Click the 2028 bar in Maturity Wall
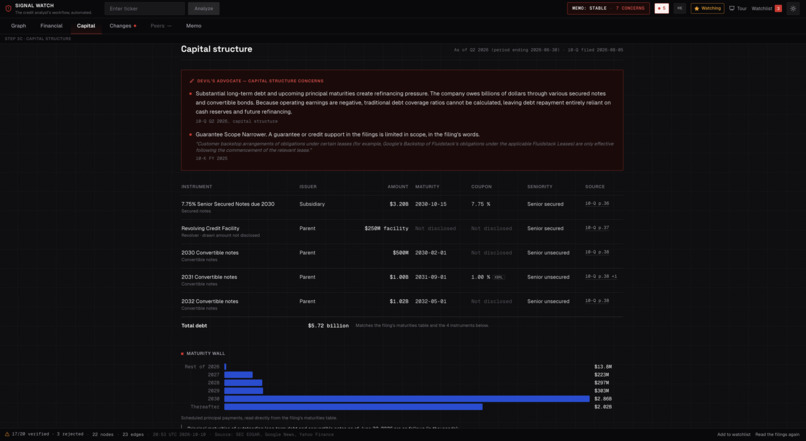 coord(243,383)
